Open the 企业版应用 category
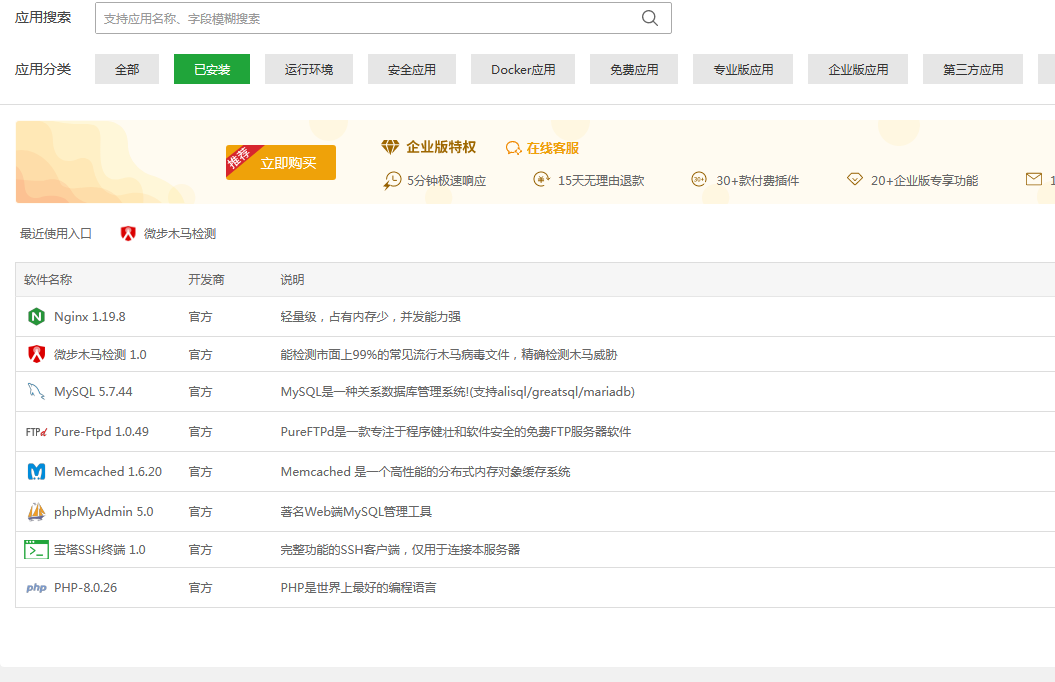This screenshot has width=1055, height=682. point(858,69)
